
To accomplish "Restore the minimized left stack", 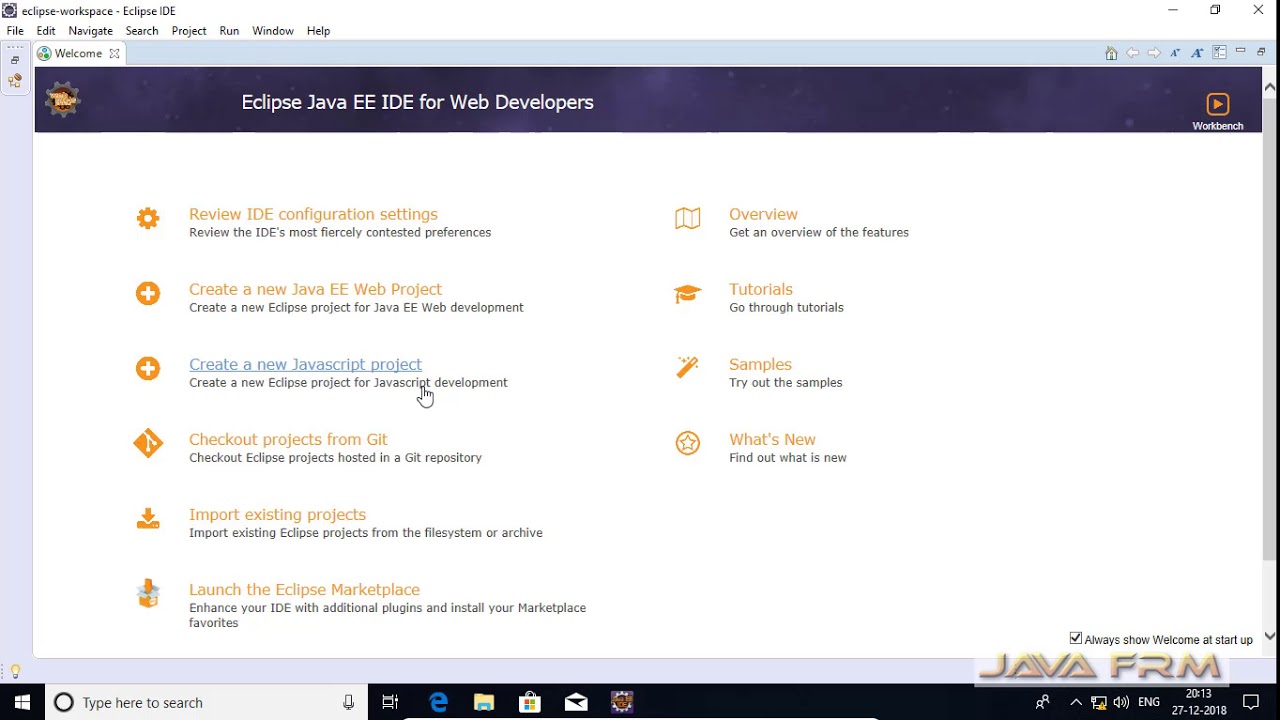I will coord(15,60).
